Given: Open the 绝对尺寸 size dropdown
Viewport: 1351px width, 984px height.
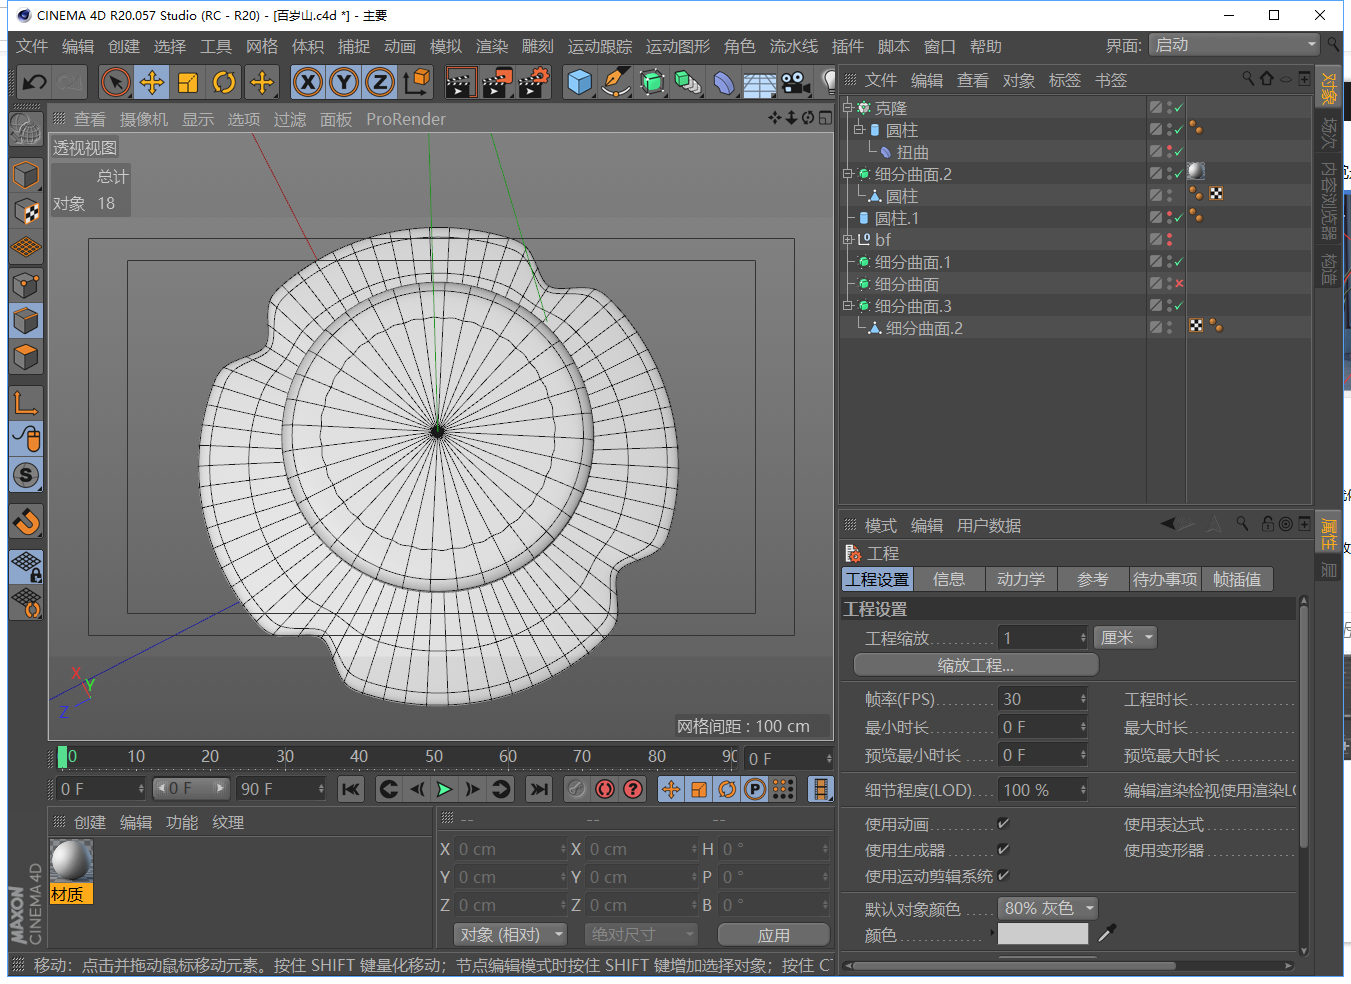Looking at the screenshot, I should point(641,934).
